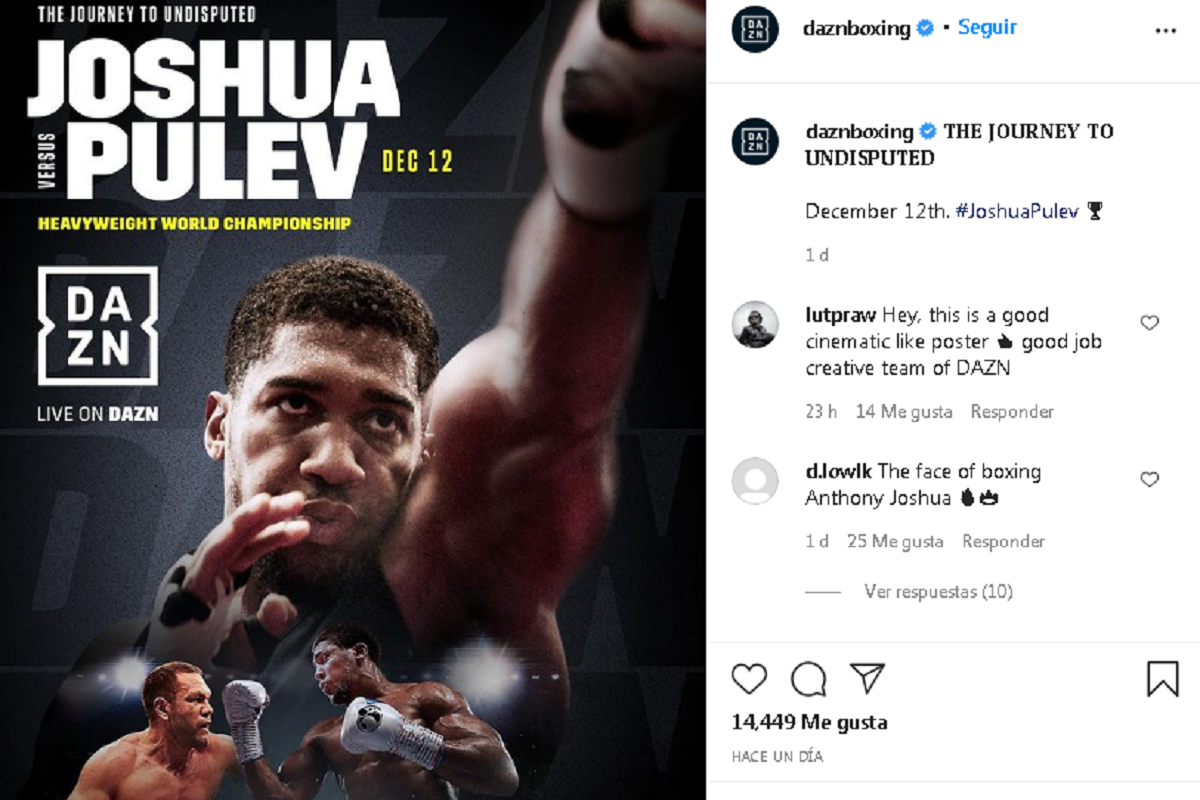The height and width of the screenshot is (800, 1200).
Task: Open comment bubble icon under the post
Action: pyautogui.click(x=808, y=679)
